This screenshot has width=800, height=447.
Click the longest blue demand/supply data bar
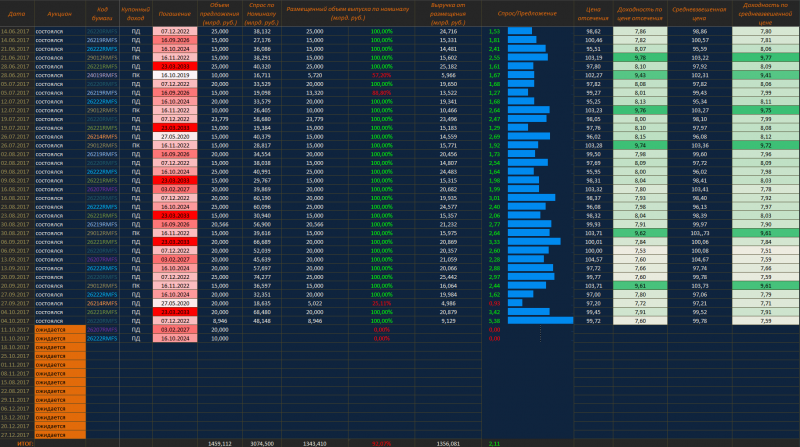(x=540, y=320)
